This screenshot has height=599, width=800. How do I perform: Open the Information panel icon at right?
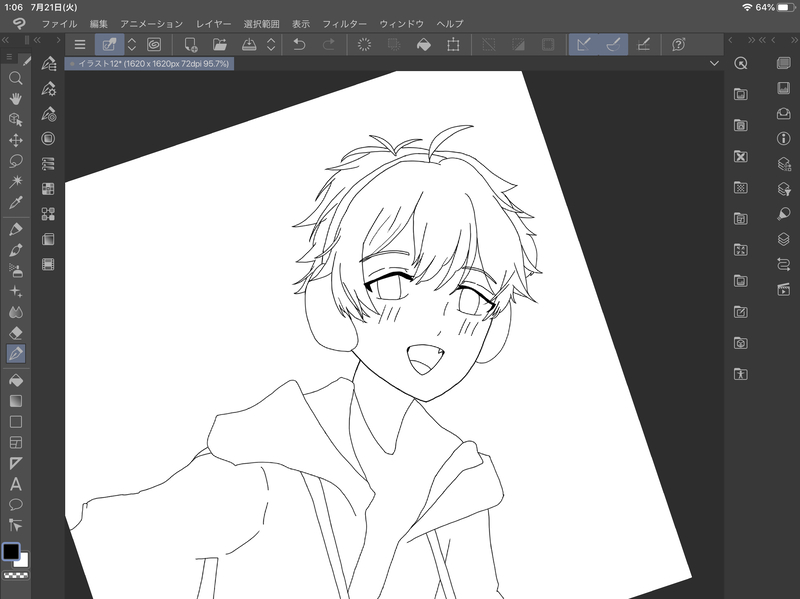tap(784, 138)
